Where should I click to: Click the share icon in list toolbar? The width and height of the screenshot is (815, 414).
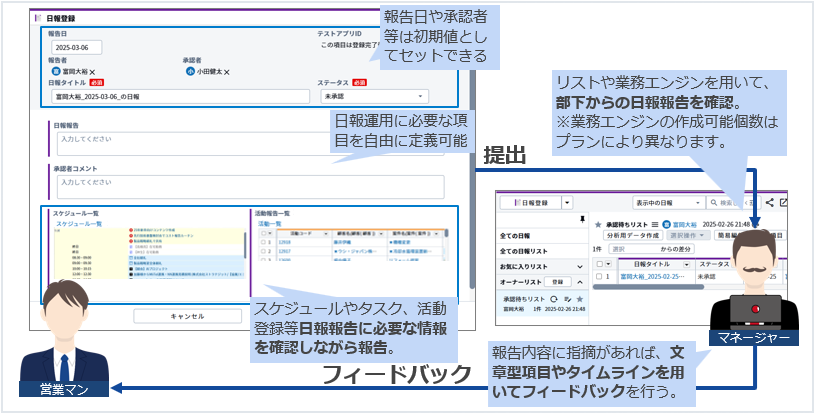click(x=769, y=202)
